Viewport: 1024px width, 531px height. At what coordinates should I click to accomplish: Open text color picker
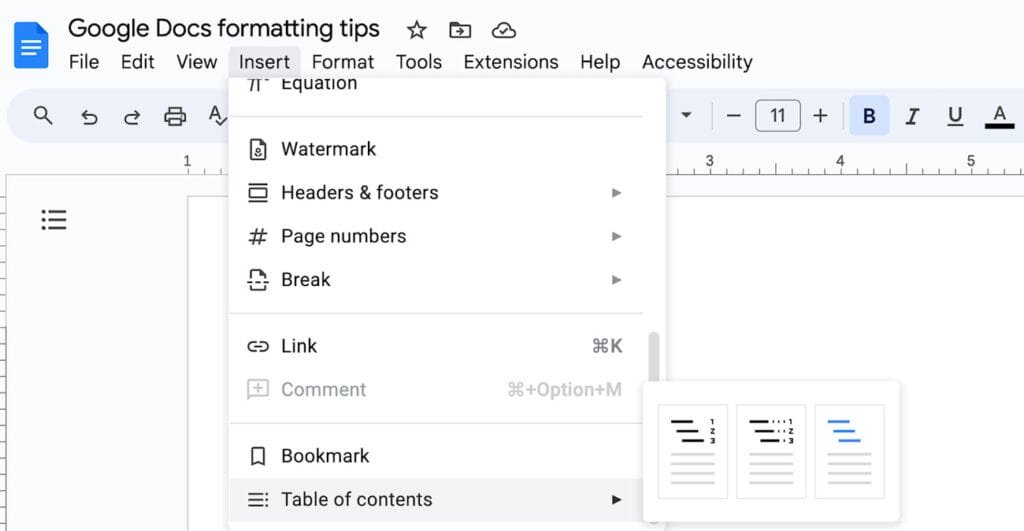click(999, 116)
